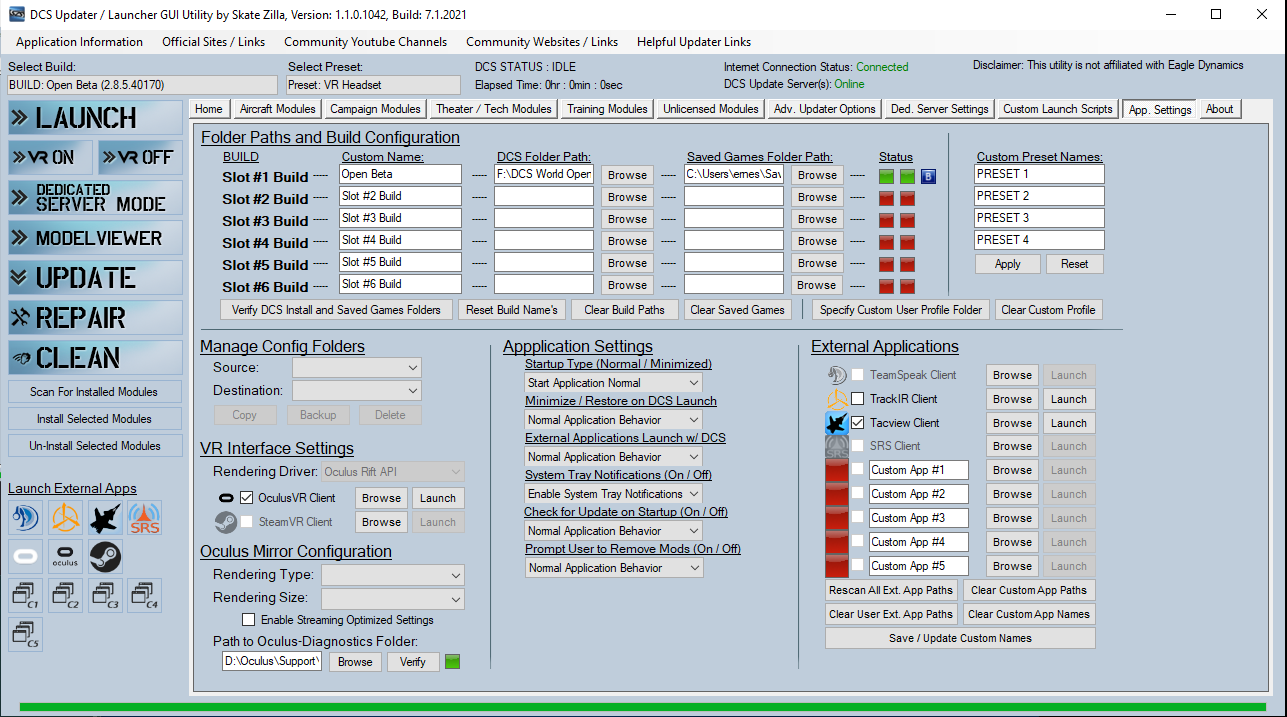Enable Streaming Optimized Settings checkbox
This screenshot has height=717, width=1287.
tap(248, 620)
